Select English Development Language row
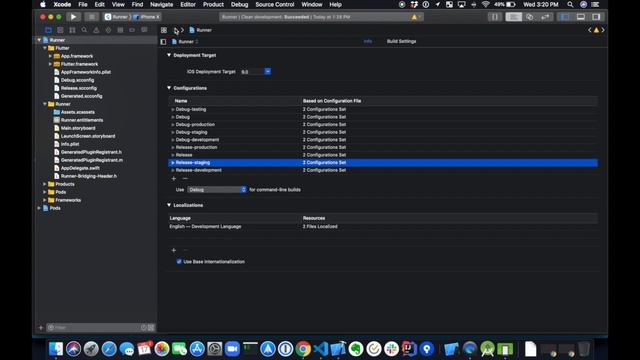This screenshot has width=640, height=360. point(383,227)
